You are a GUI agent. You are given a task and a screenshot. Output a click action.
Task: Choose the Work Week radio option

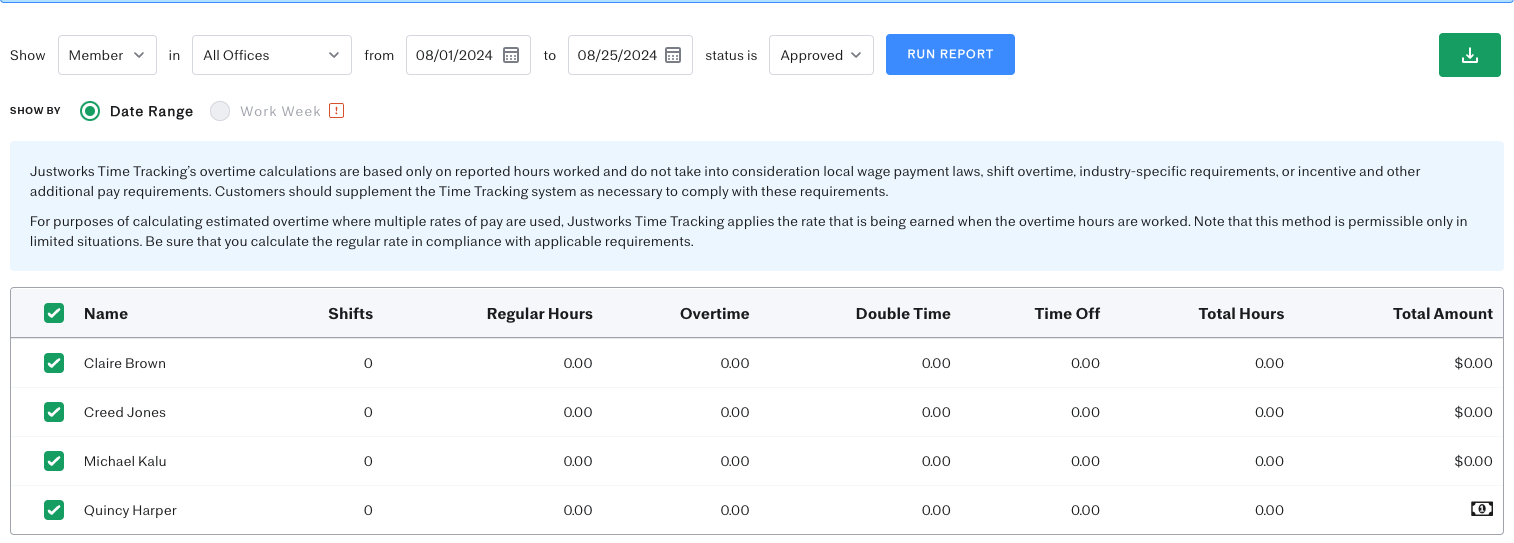220,111
